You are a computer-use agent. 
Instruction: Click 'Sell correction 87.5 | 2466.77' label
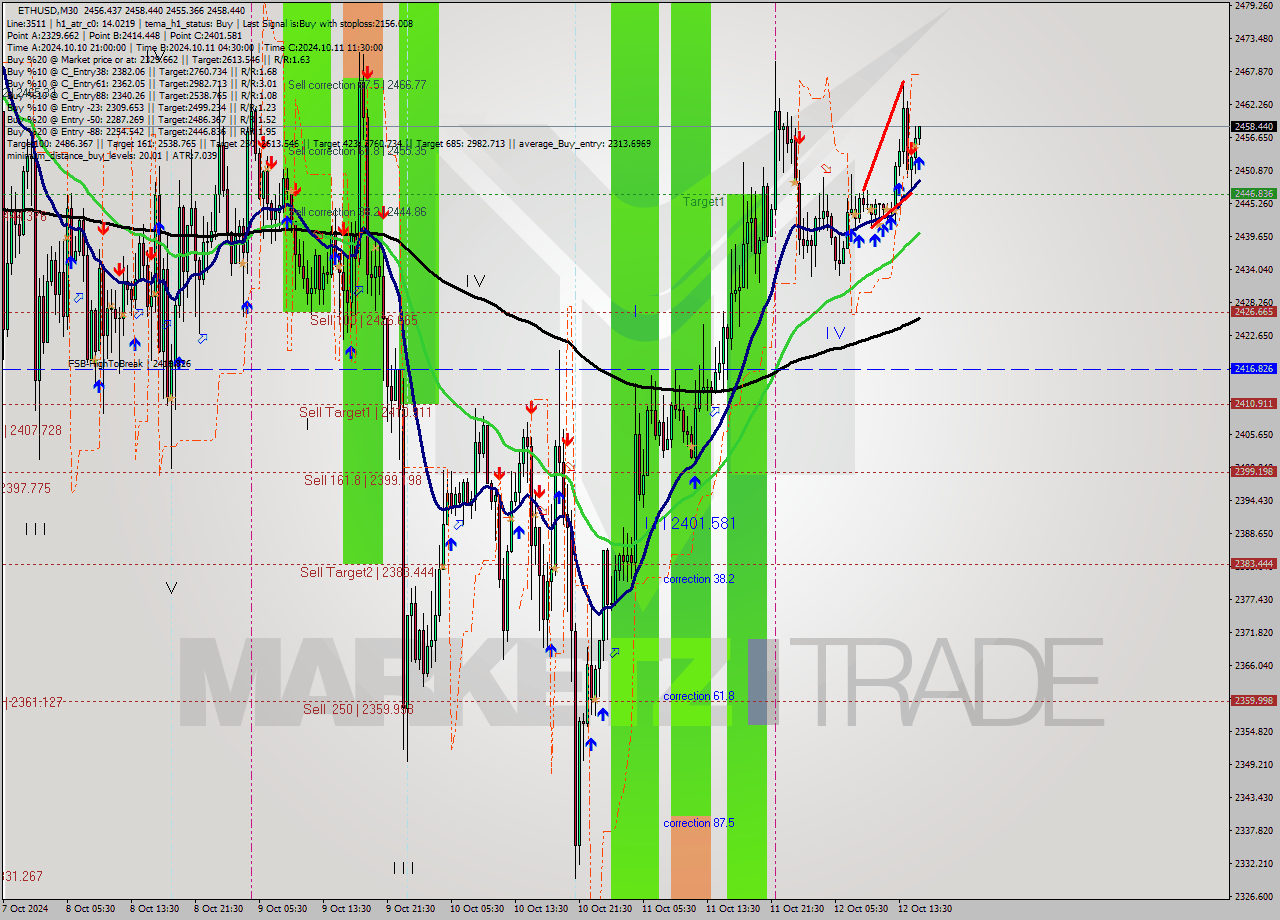pyautogui.click(x=357, y=85)
